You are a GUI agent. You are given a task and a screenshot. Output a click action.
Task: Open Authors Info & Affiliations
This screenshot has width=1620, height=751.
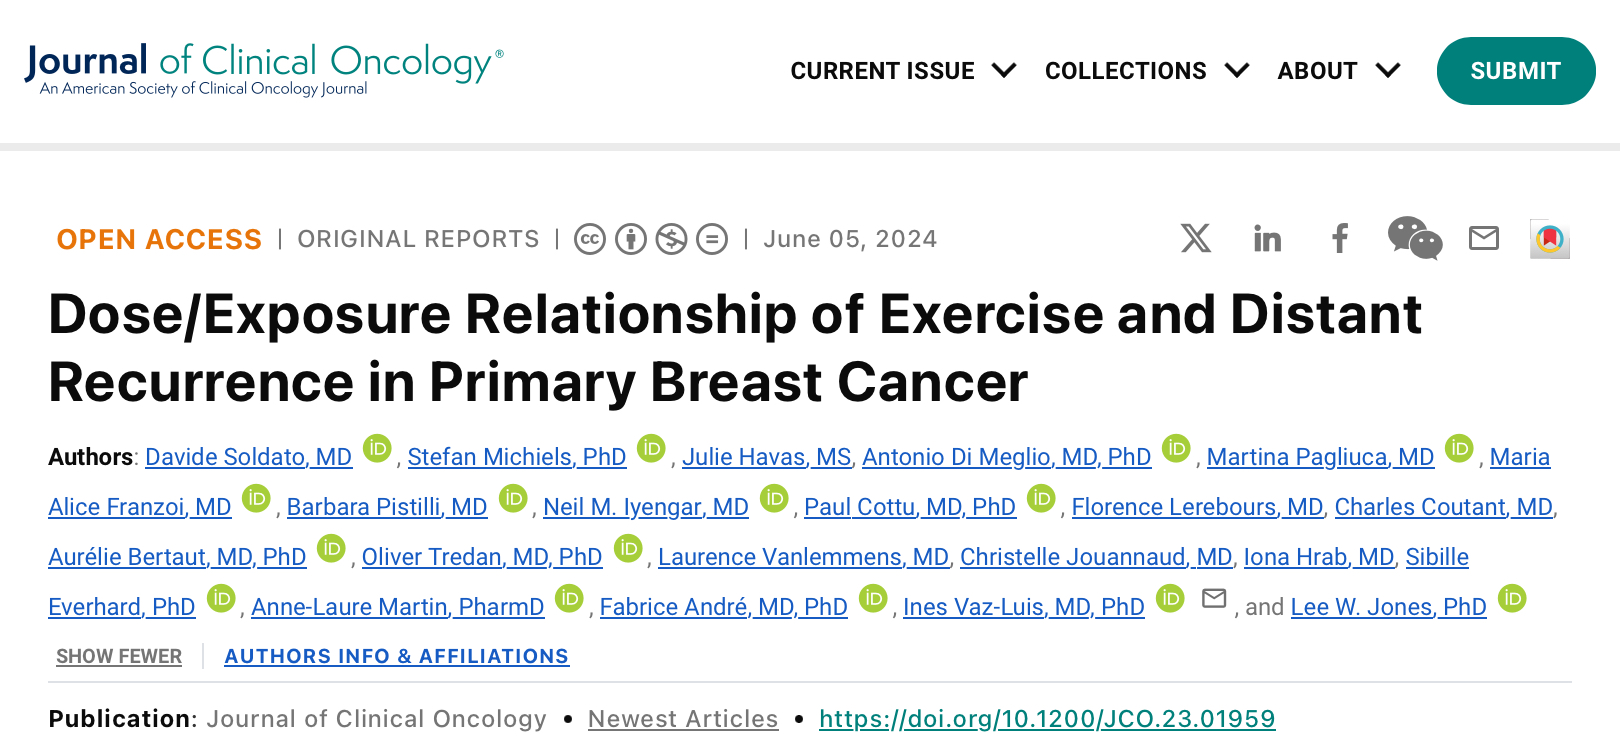click(x=397, y=656)
